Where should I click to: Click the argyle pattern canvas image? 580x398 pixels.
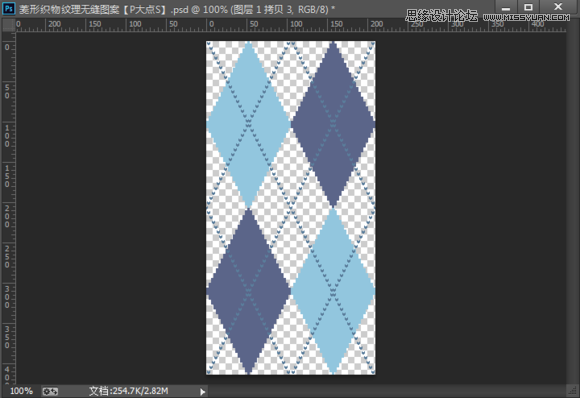[291, 208]
